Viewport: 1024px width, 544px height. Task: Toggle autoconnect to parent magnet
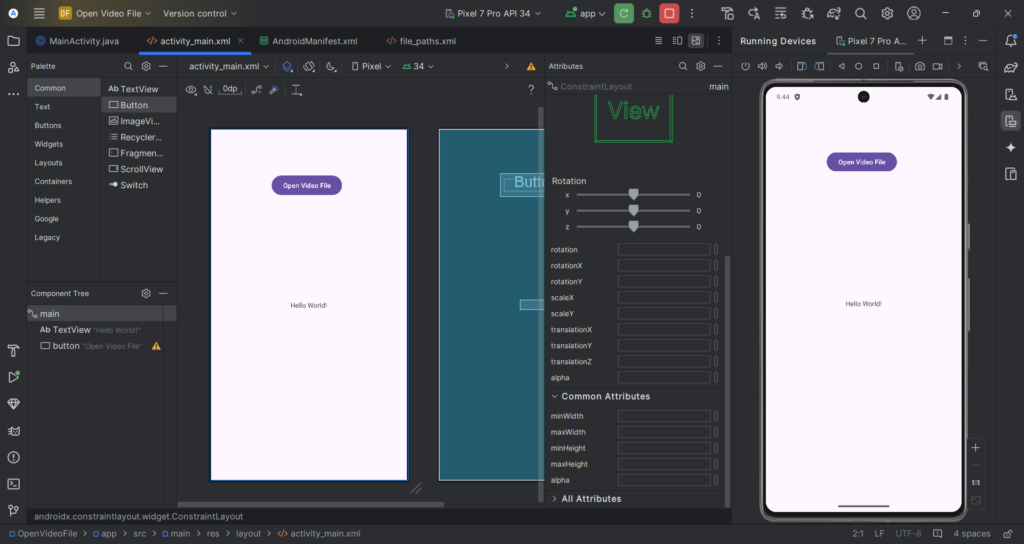[208, 89]
